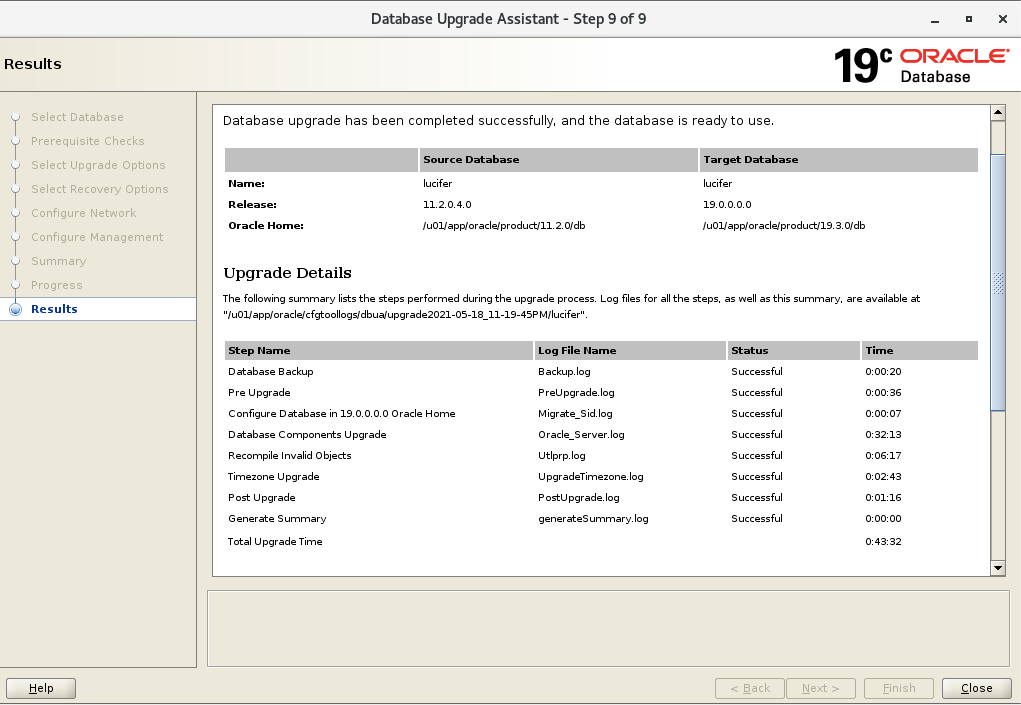The width and height of the screenshot is (1021, 705).
Task: Select the Progress step
Action: coord(57,286)
